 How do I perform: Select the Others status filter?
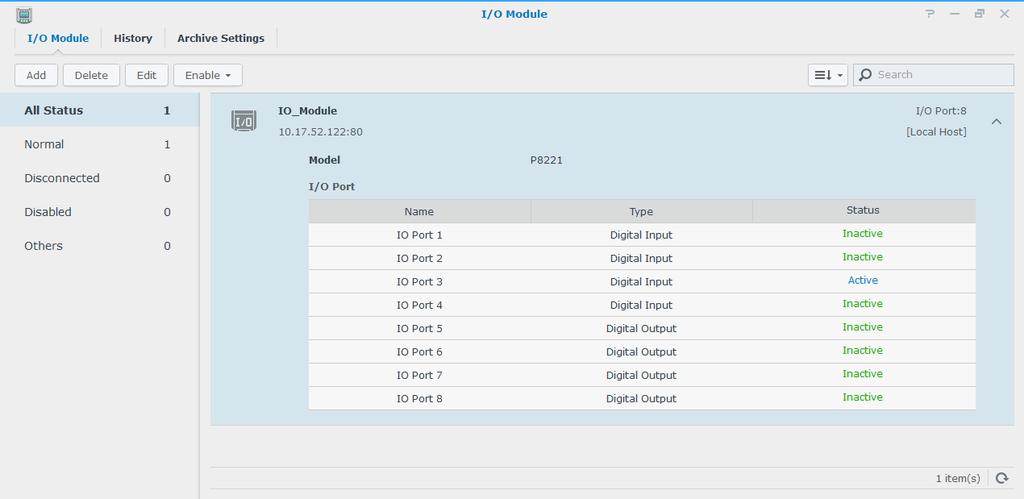tap(100, 246)
